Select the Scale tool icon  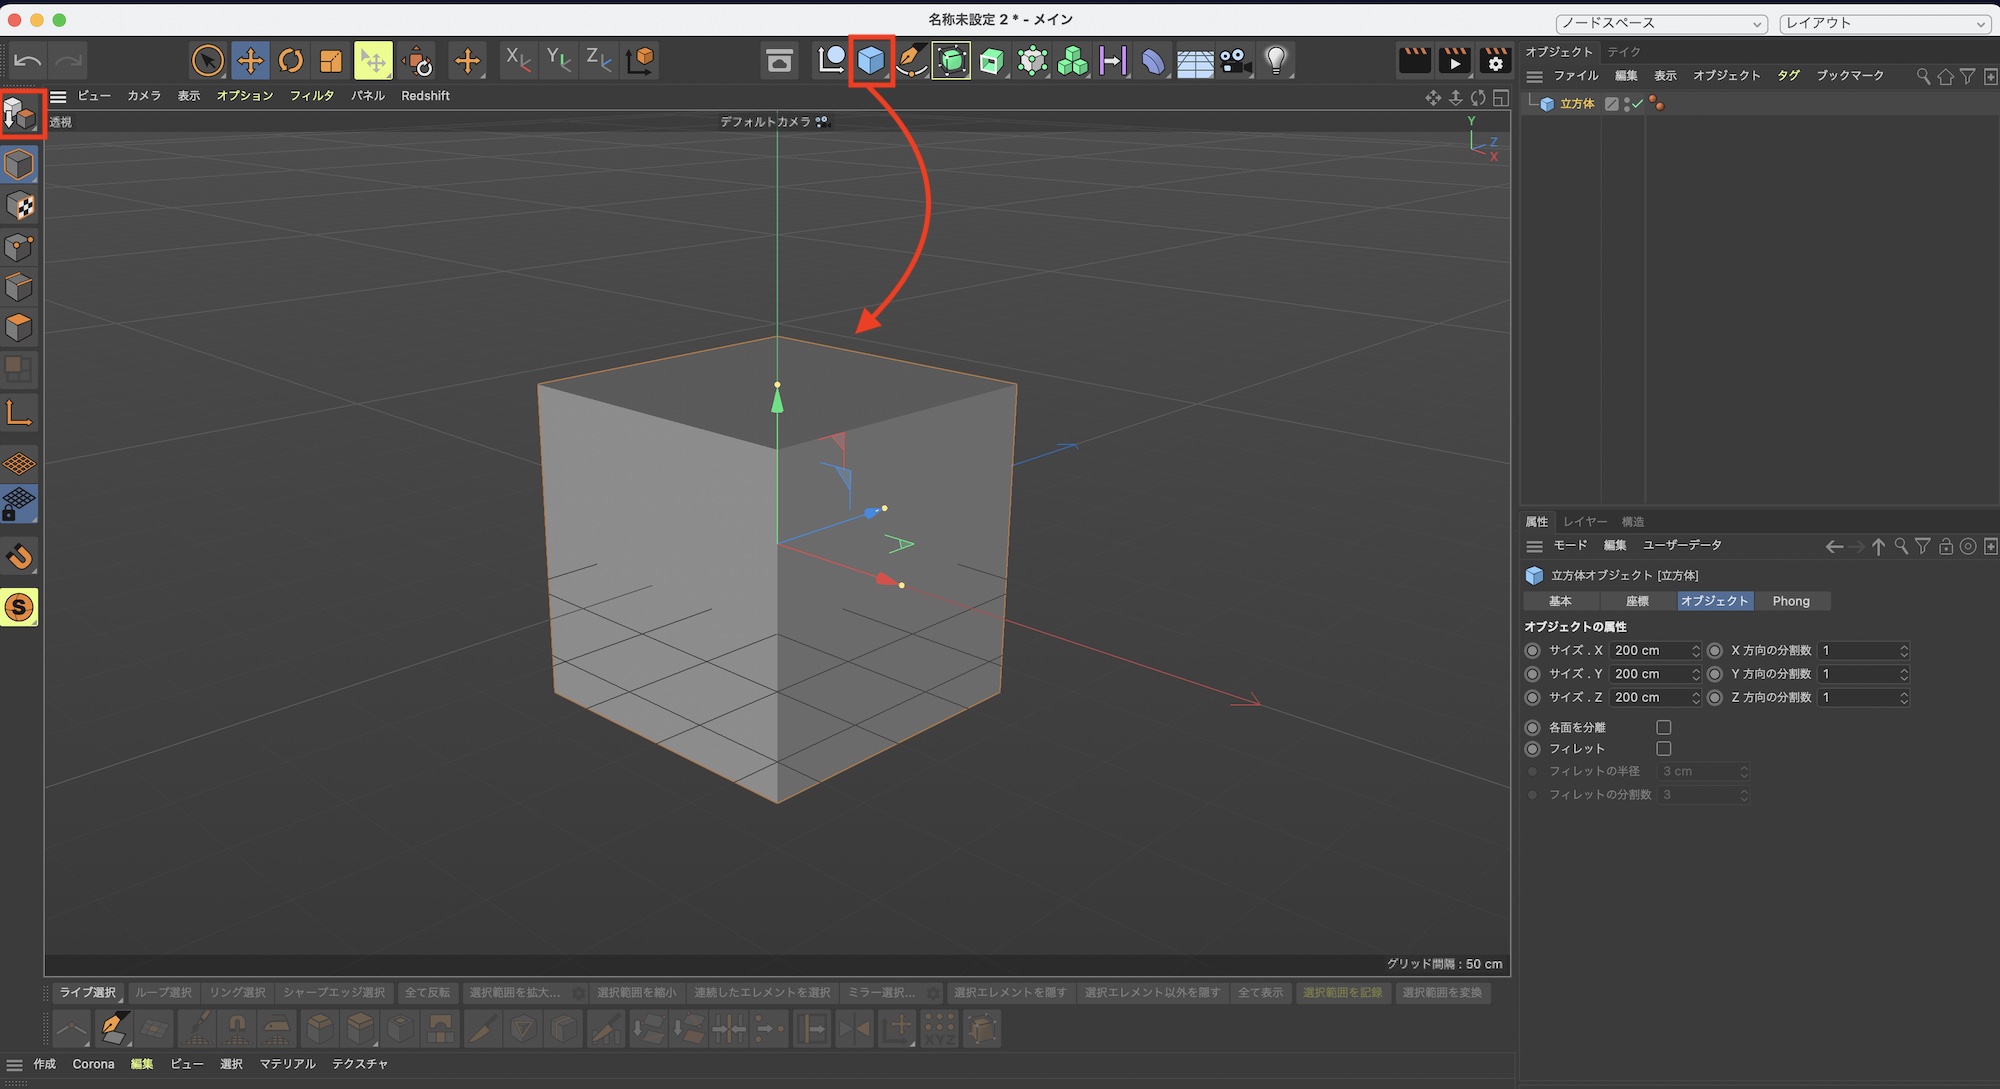click(x=331, y=61)
